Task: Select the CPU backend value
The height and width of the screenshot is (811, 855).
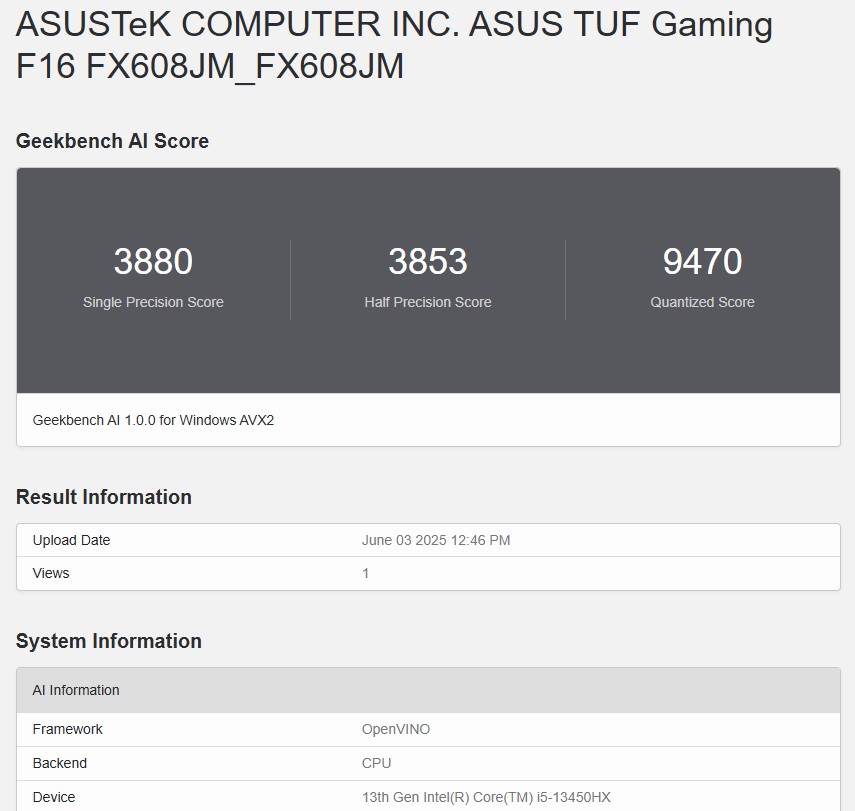Action: coord(377,763)
